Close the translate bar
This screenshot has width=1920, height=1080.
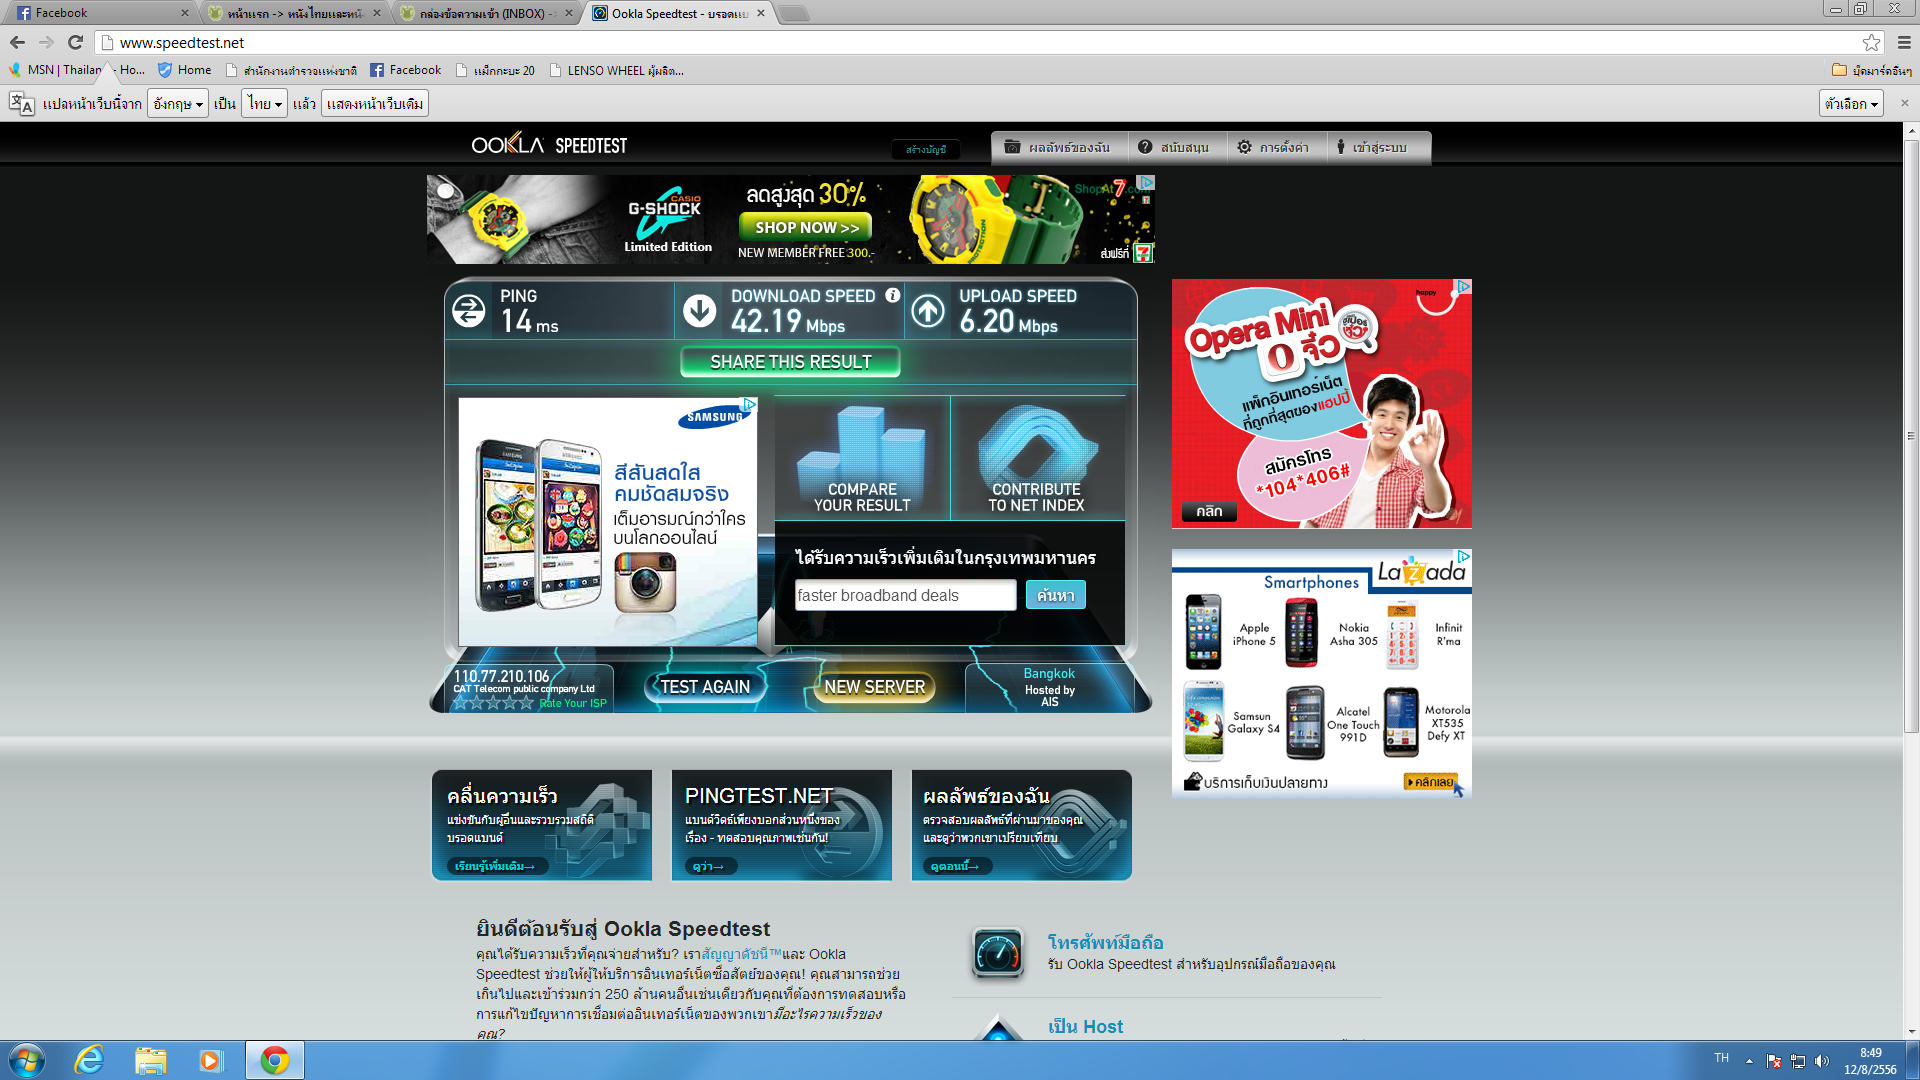(x=1904, y=103)
